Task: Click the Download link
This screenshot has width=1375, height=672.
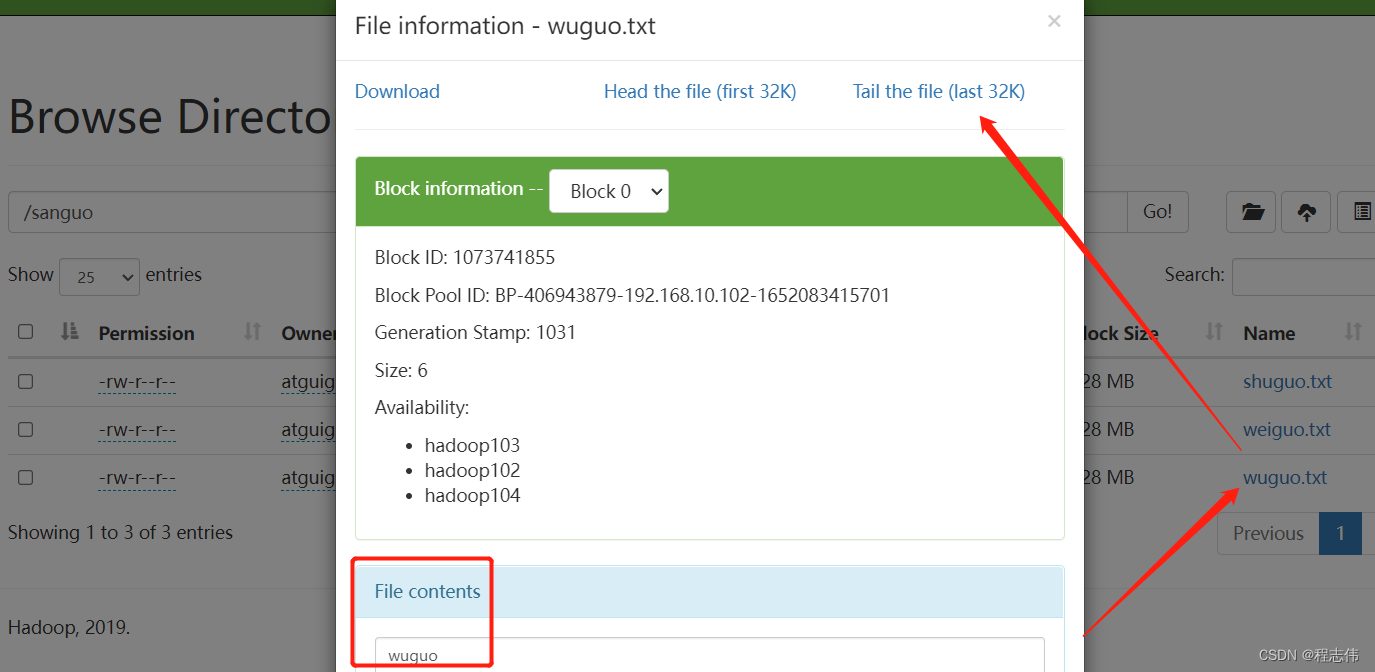Action: 397,91
